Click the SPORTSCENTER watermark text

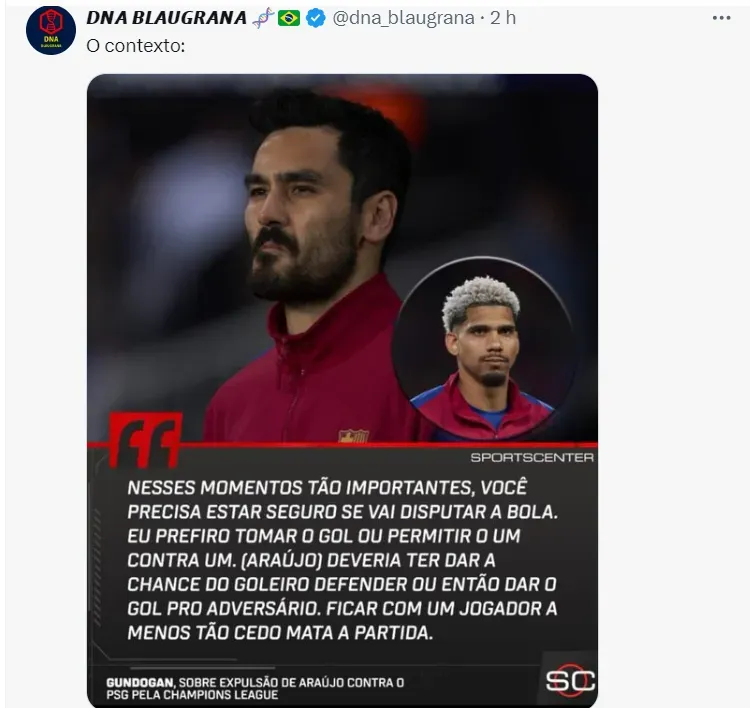[532, 458]
